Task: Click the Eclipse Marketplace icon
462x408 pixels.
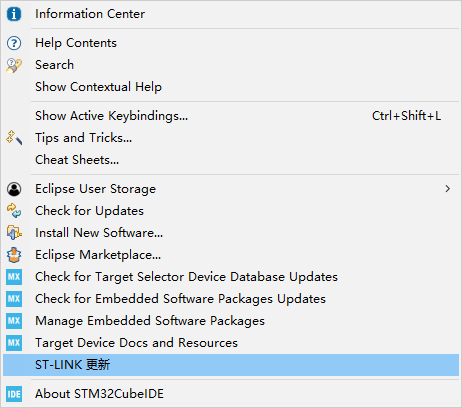Action: click(x=14, y=255)
